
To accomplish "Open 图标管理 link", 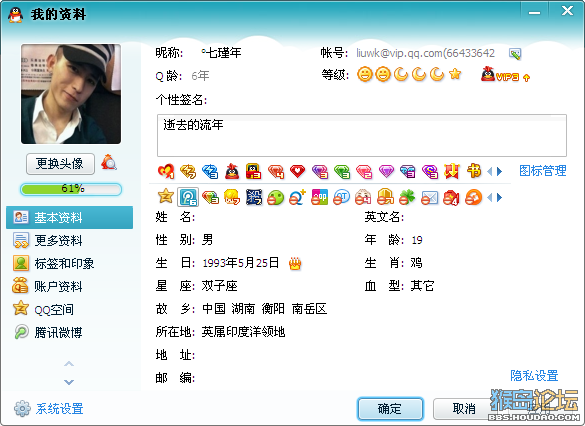I will point(543,170).
